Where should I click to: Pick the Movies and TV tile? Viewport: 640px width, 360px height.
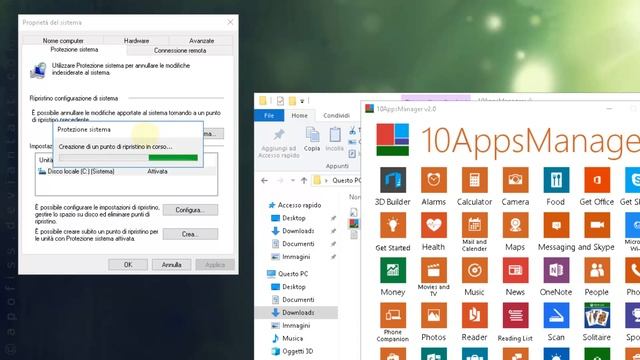click(x=433, y=270)
